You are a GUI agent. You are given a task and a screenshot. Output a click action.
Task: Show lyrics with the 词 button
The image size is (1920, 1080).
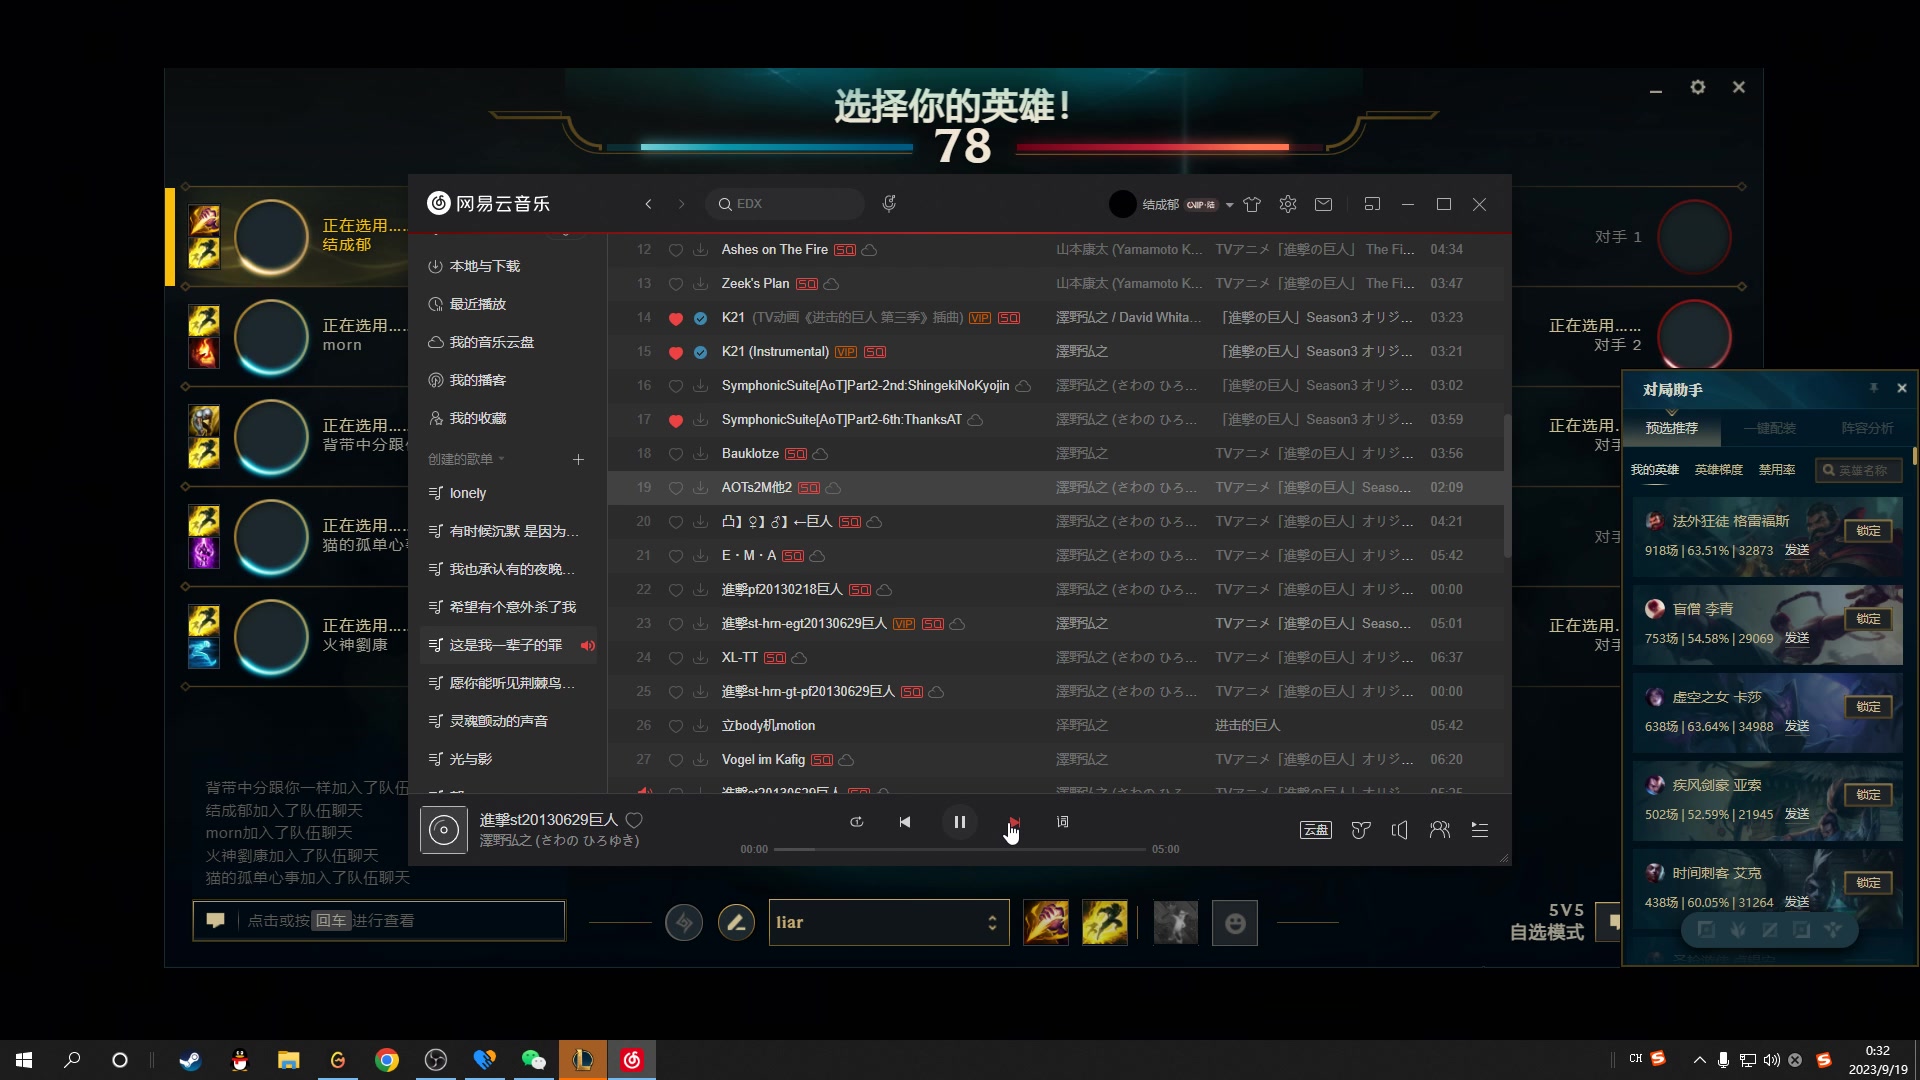(1062, 822)
